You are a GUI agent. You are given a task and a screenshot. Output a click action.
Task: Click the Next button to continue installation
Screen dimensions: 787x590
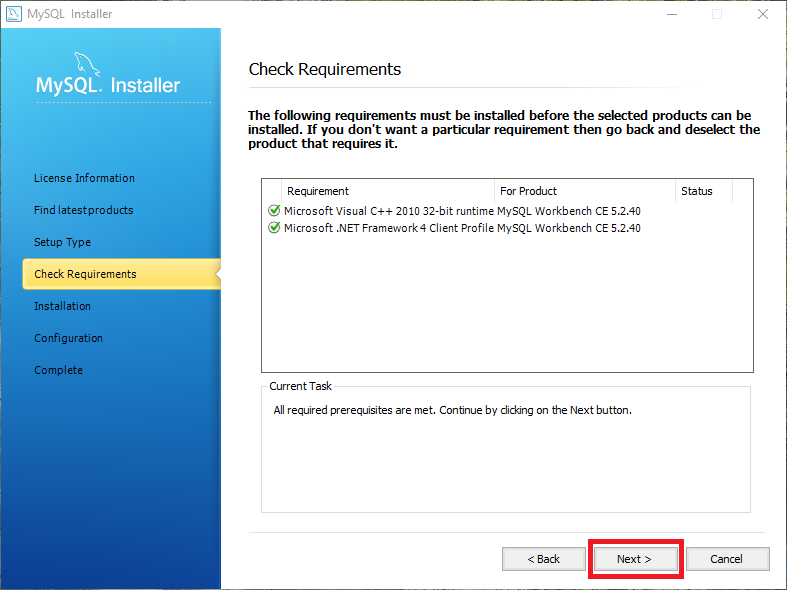click(635, 559)
